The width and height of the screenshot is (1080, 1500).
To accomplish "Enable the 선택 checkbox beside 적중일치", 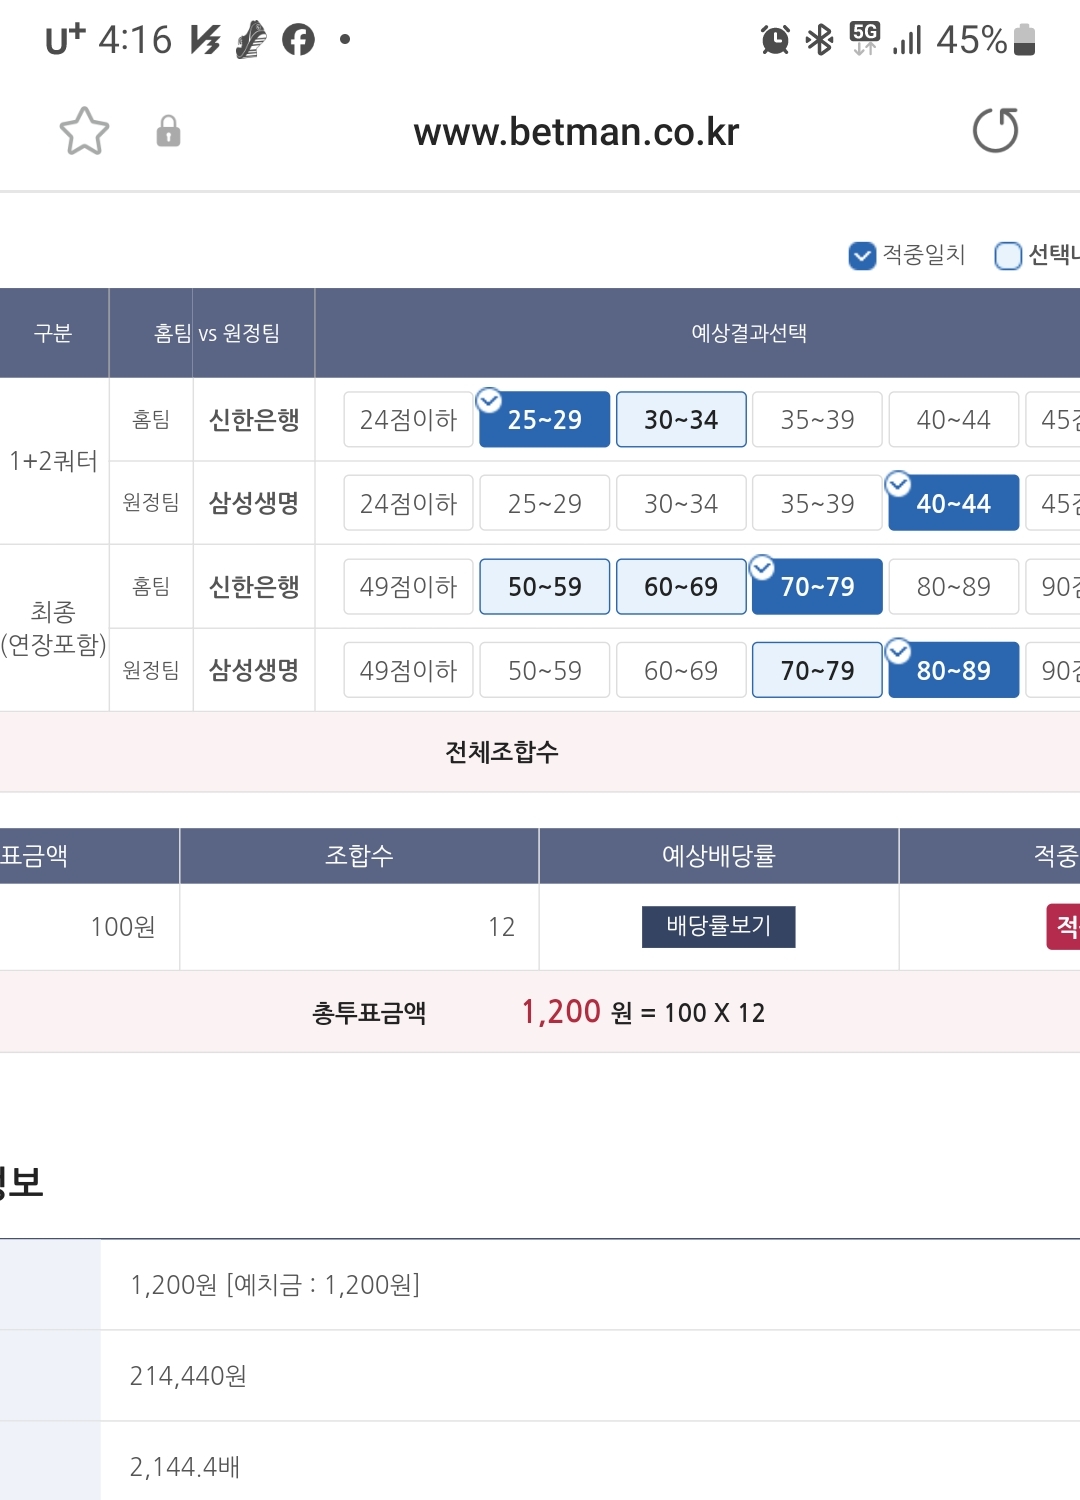I will 1008,256.
